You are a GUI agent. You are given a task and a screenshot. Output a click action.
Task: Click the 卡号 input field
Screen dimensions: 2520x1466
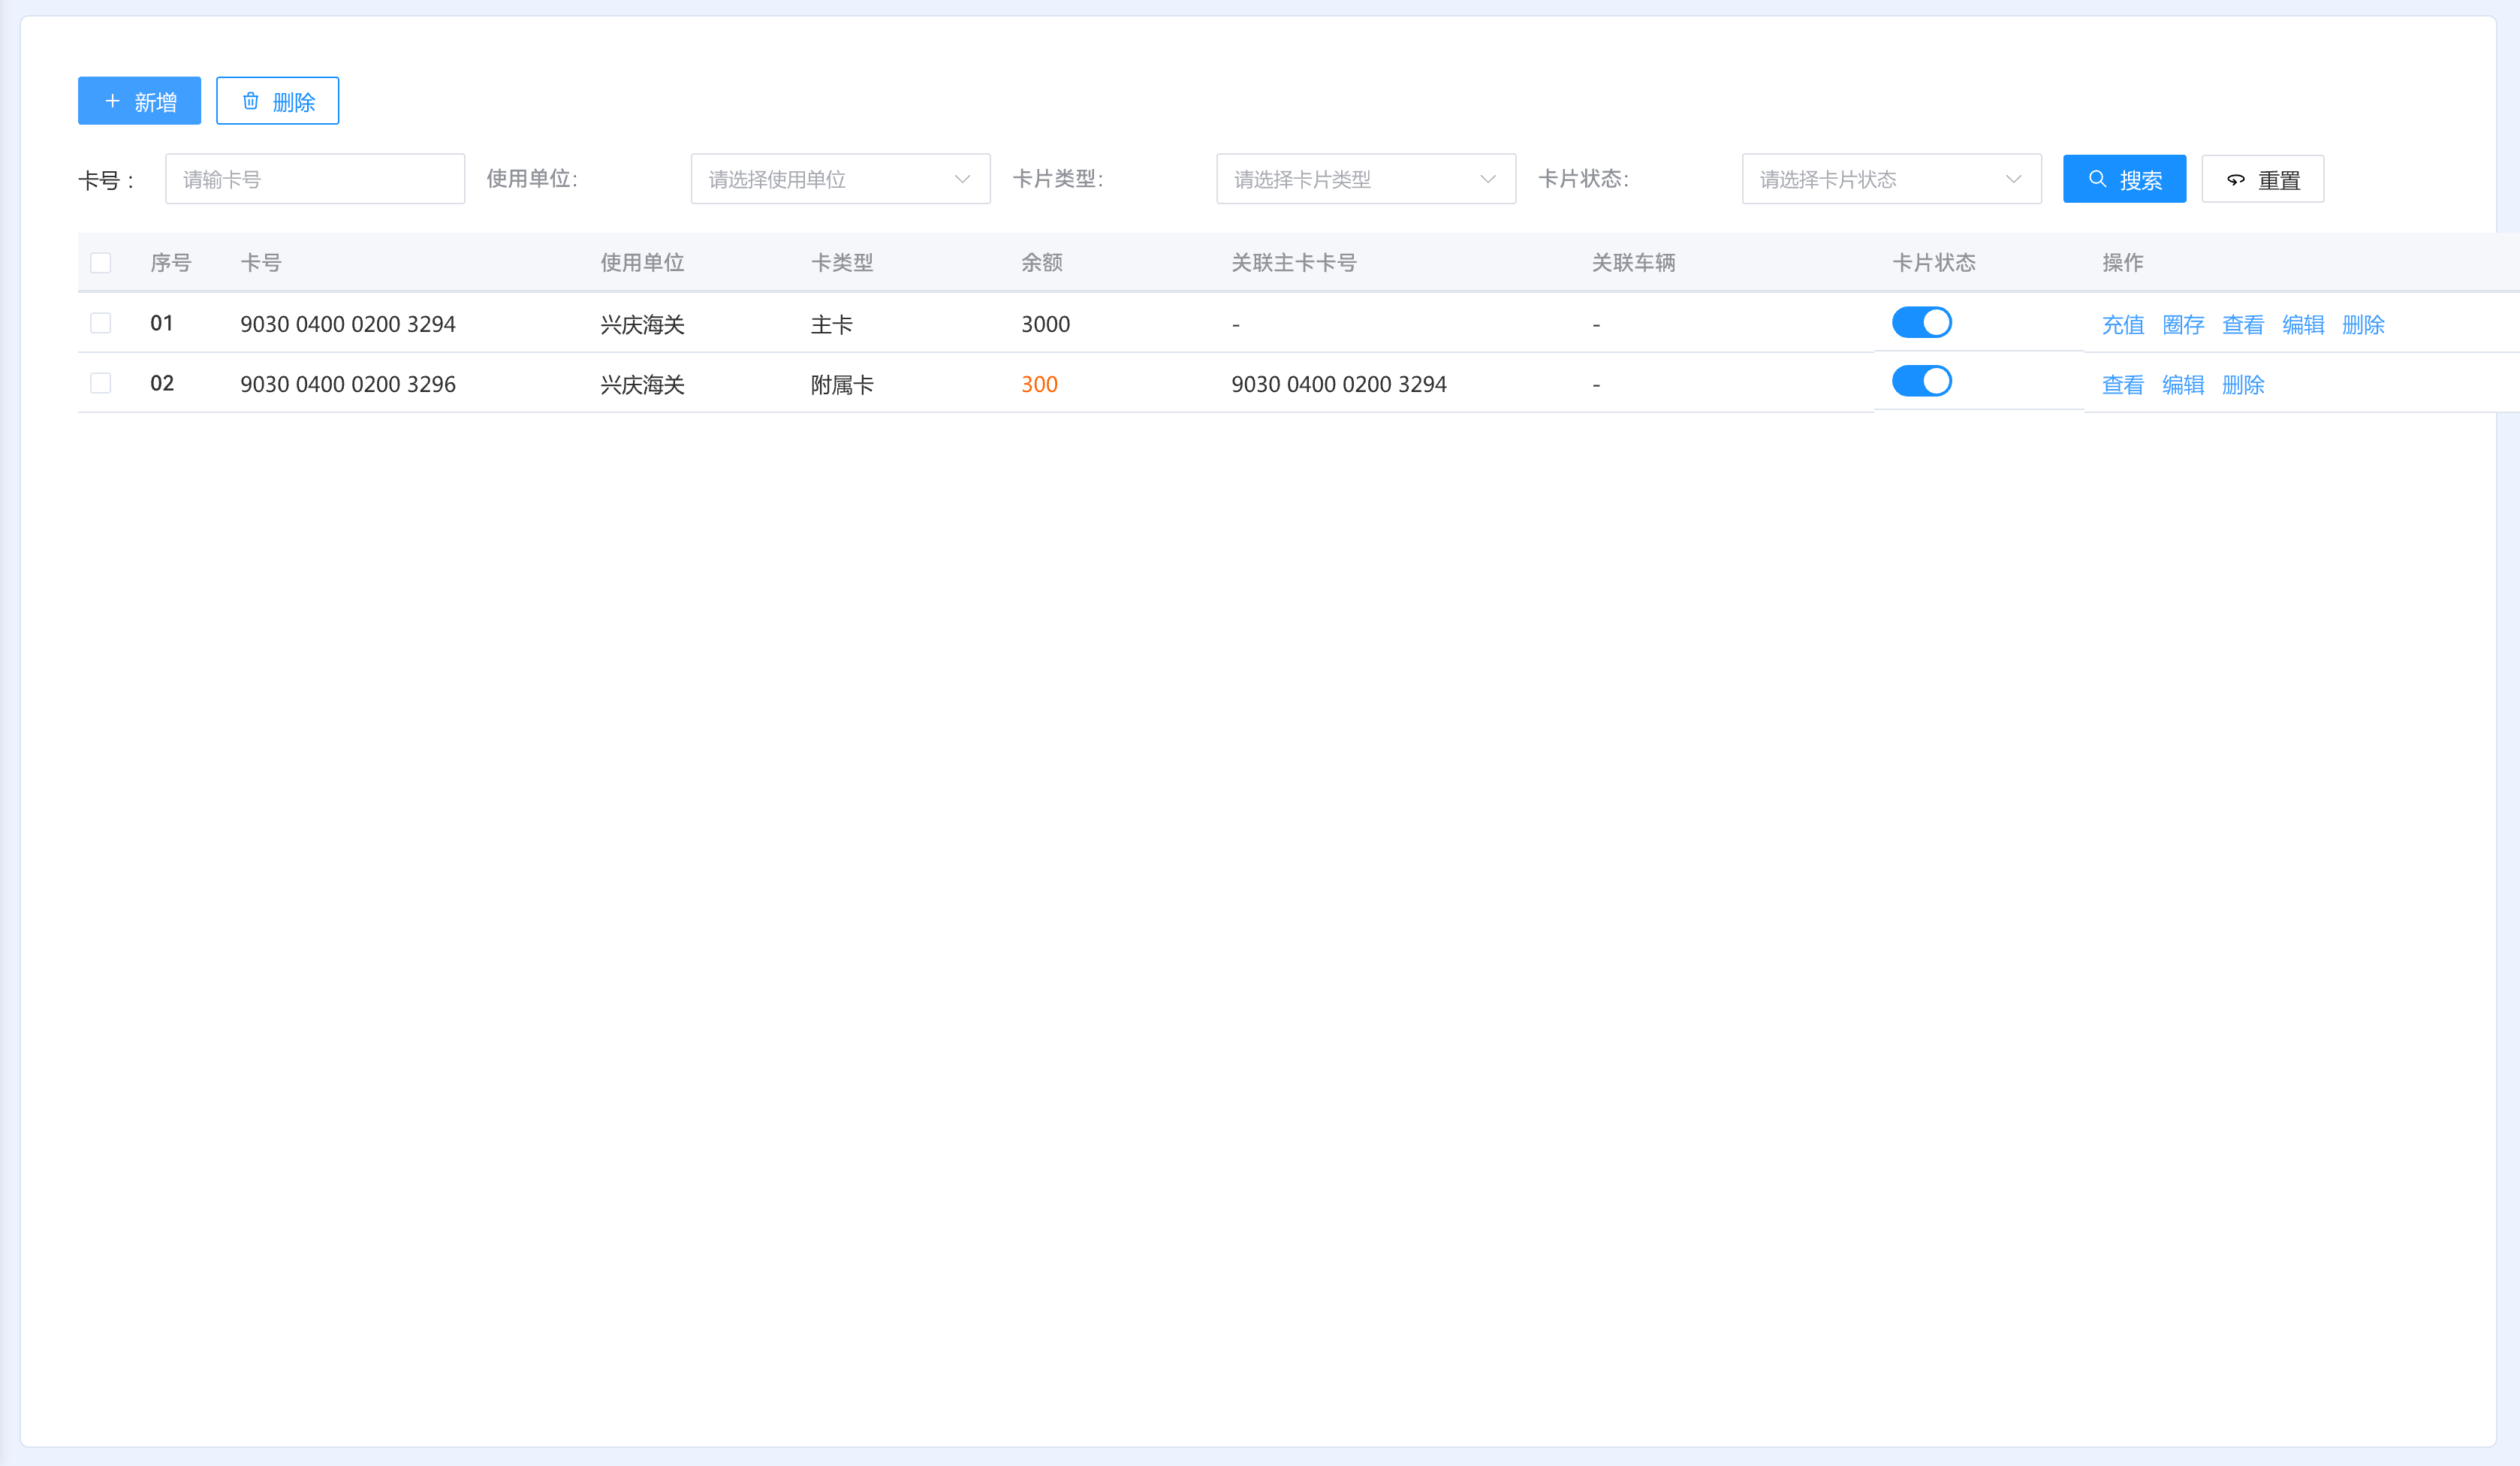pyautogui.click(x=314, y=179)
